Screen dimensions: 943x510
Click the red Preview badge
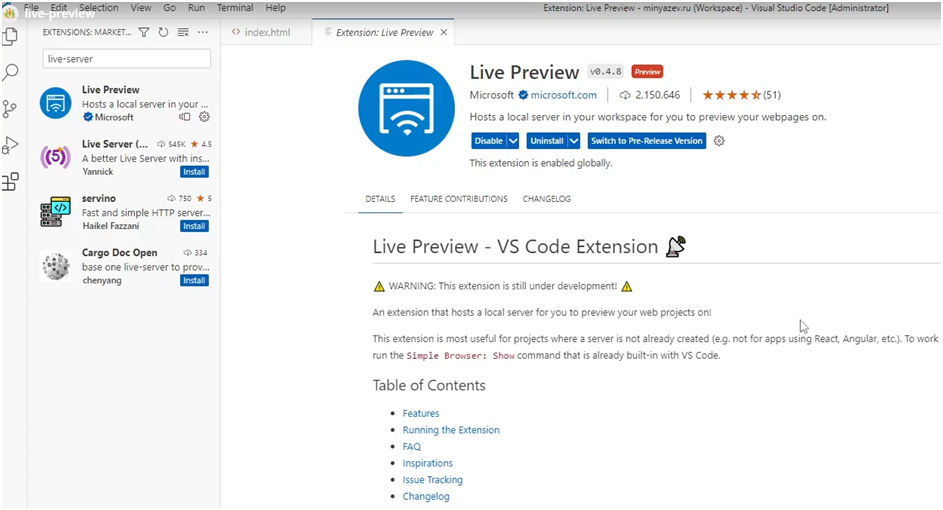[x=647, y=72]
